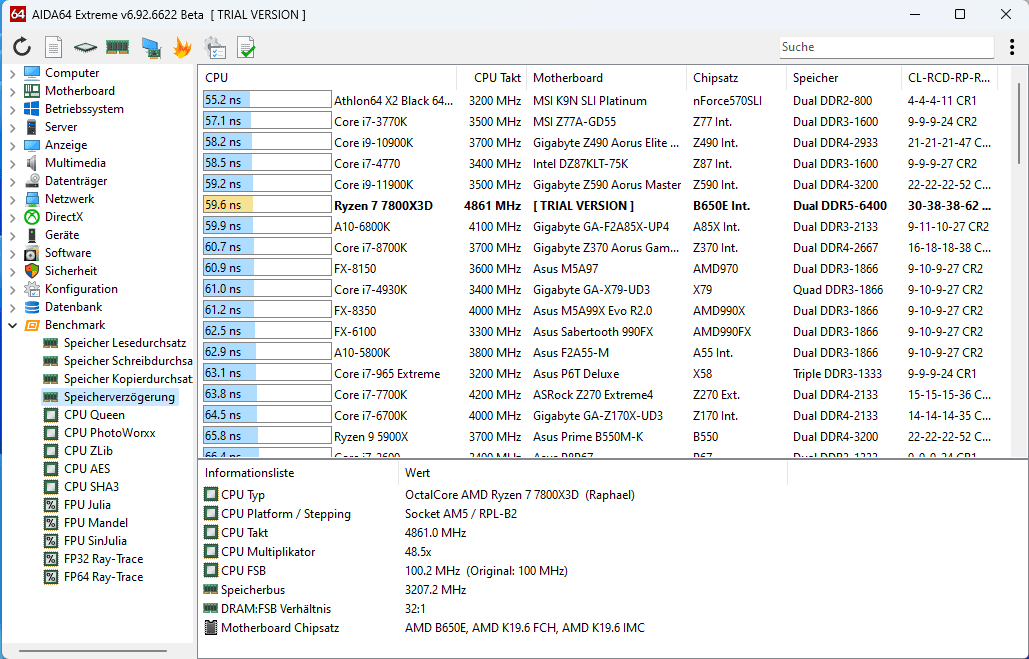Select the Multimedia speaker icon

32,163
